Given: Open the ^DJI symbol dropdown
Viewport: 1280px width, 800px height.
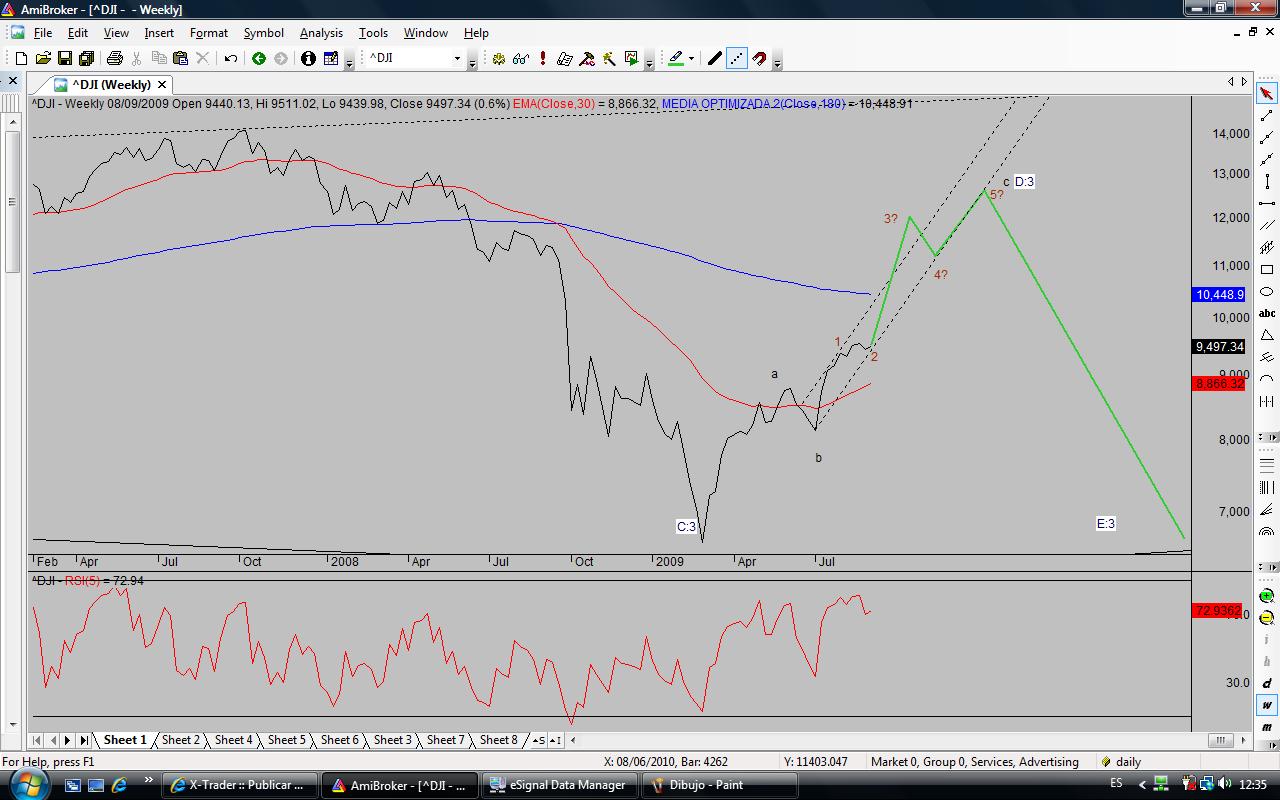Looking at the screenshot, I should pos(457,59).
